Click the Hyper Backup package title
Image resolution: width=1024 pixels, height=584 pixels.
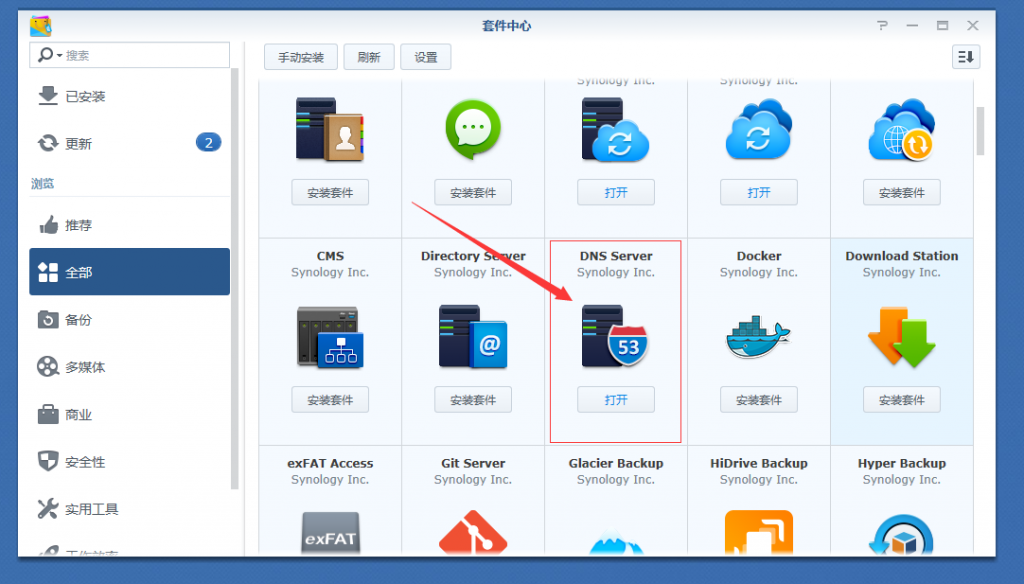(x=902, y=463)
